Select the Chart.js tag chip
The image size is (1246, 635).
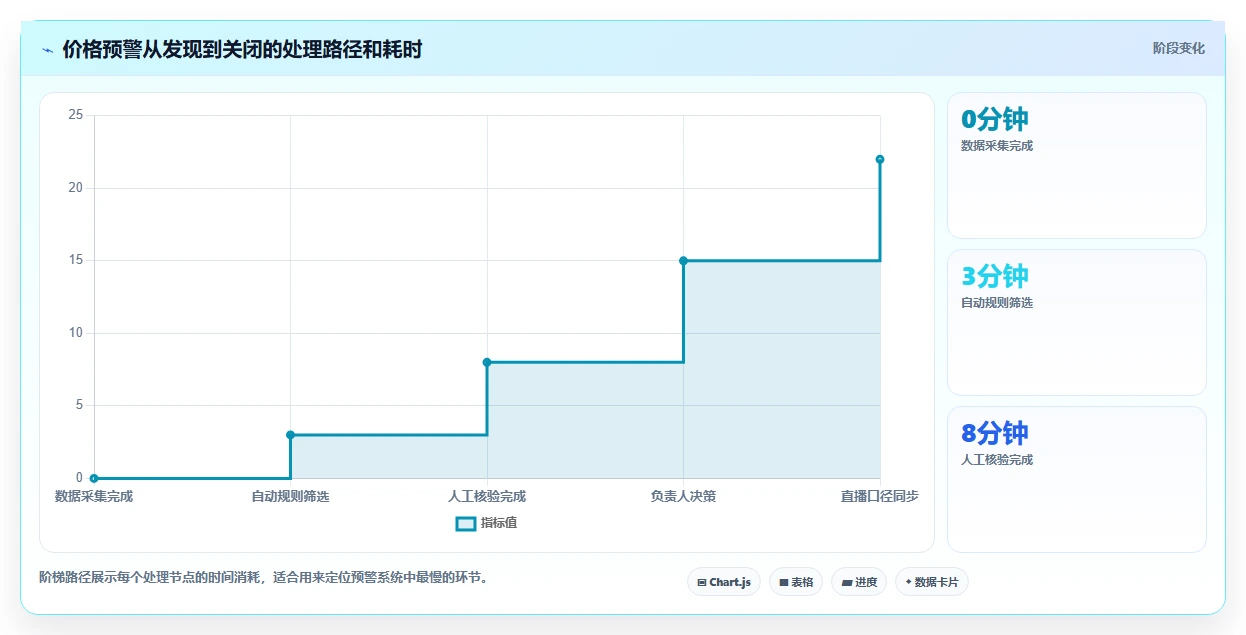point(724,582)
